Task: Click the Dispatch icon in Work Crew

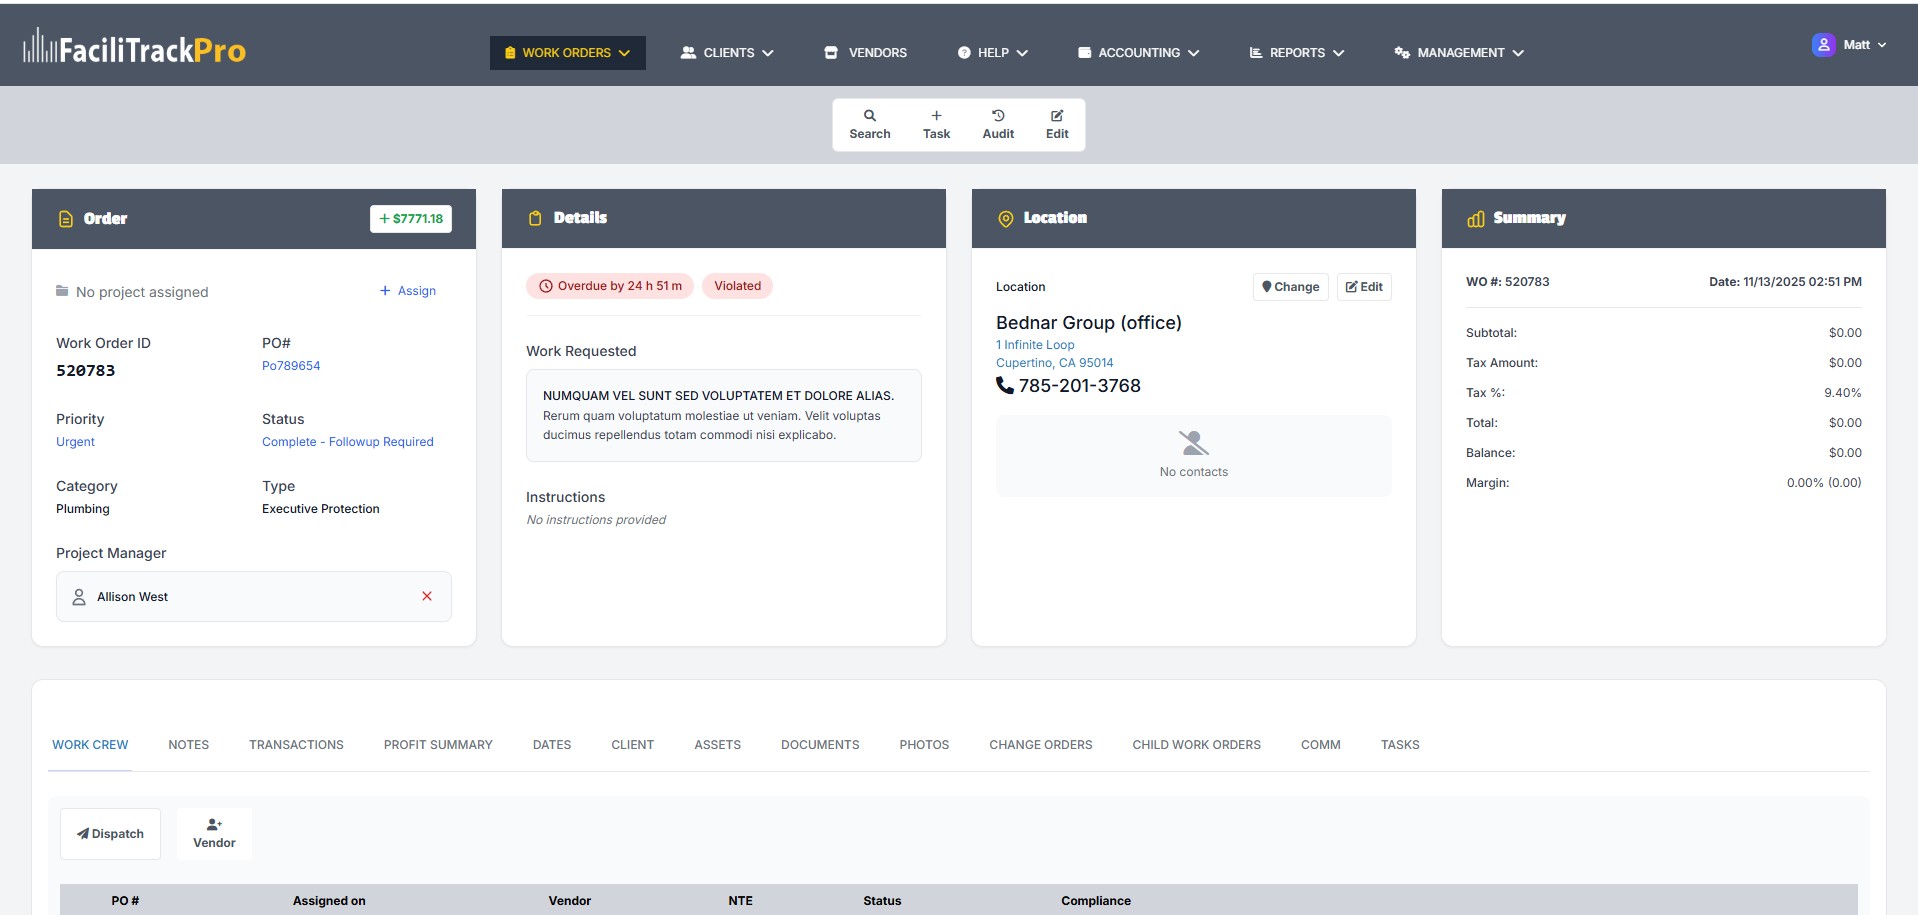Action: pyautogui.click(x=85, y=833)
